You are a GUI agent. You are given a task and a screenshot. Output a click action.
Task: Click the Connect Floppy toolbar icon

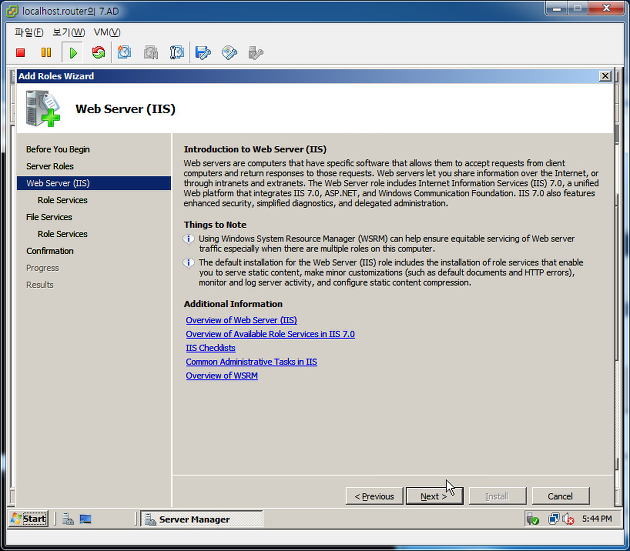(203, 53)
